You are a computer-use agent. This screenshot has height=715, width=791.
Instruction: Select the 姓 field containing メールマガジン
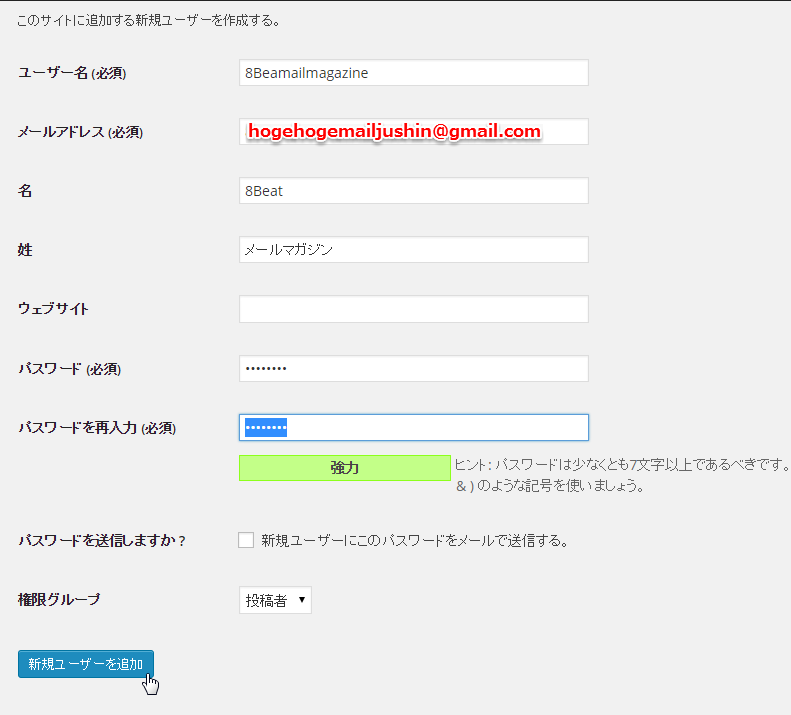[413, 250]
